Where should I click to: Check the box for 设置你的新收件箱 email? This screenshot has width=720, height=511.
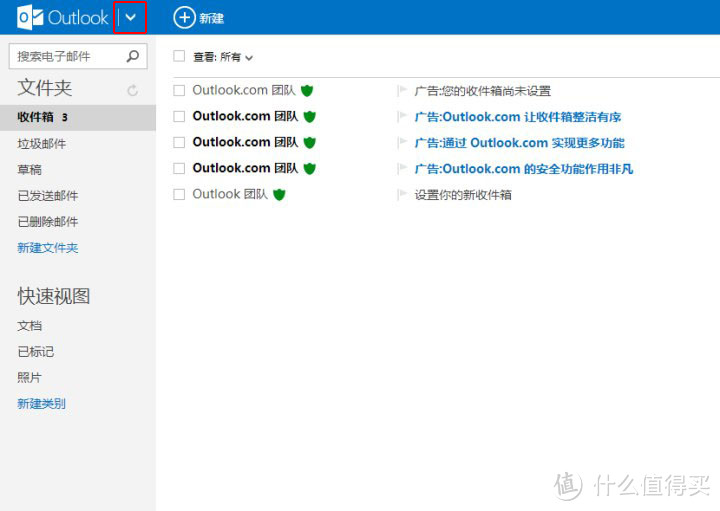point(179,195)
